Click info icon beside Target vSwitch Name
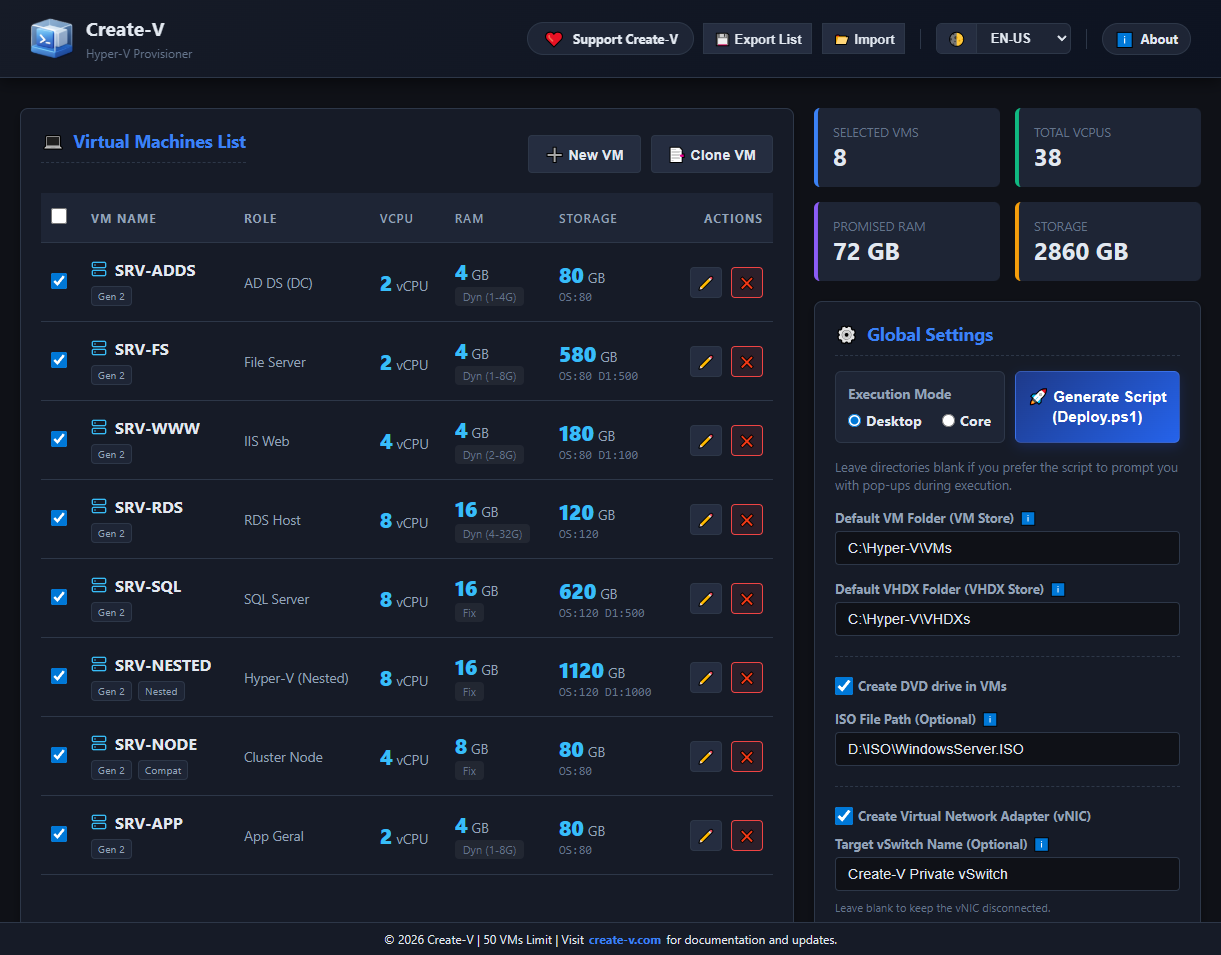Image resolution: width=1221 pixels, height=955 pixels. click(x=1041, y=845)
